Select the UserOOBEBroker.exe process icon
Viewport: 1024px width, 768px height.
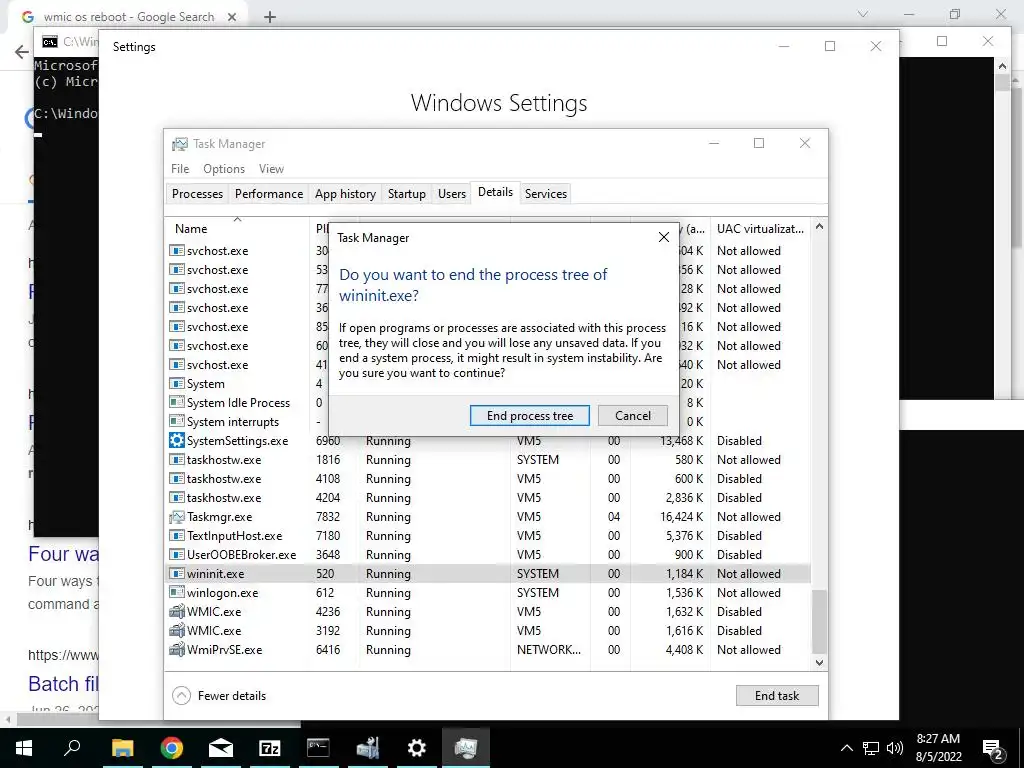pyautogui.click(x=176, y=554)
